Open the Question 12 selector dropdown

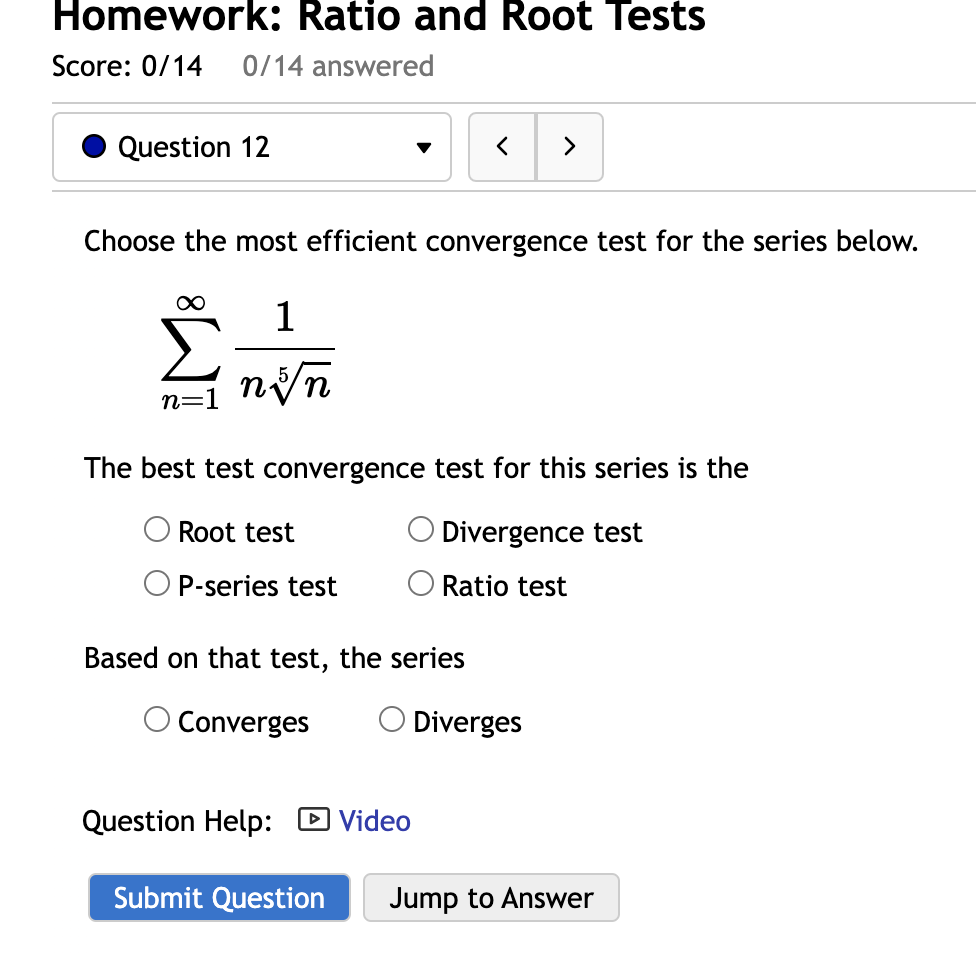coord(251,146)
